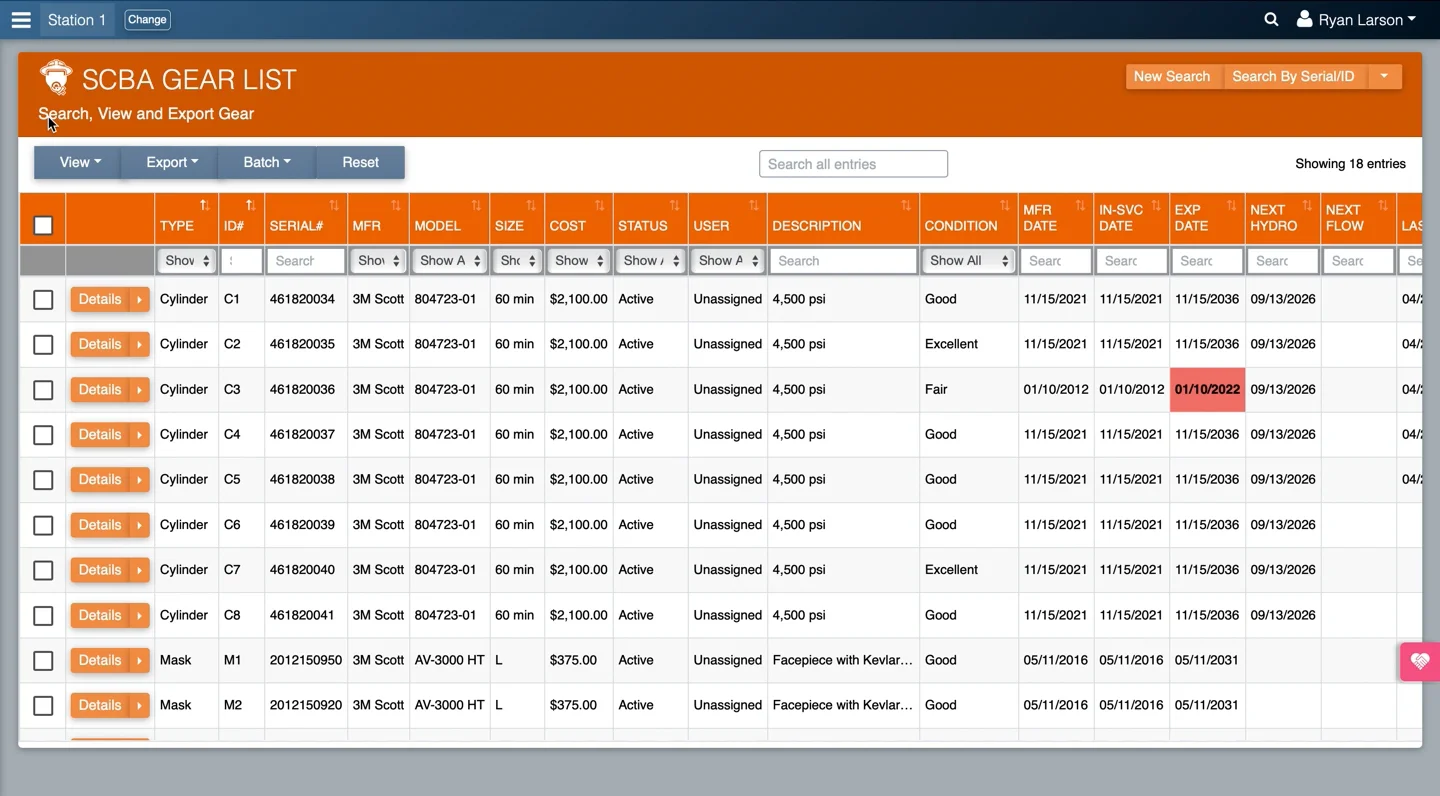The height and width of the screenshot is (796, 1440).
Task: Open the Batch menu
Action: coord(266,162)
